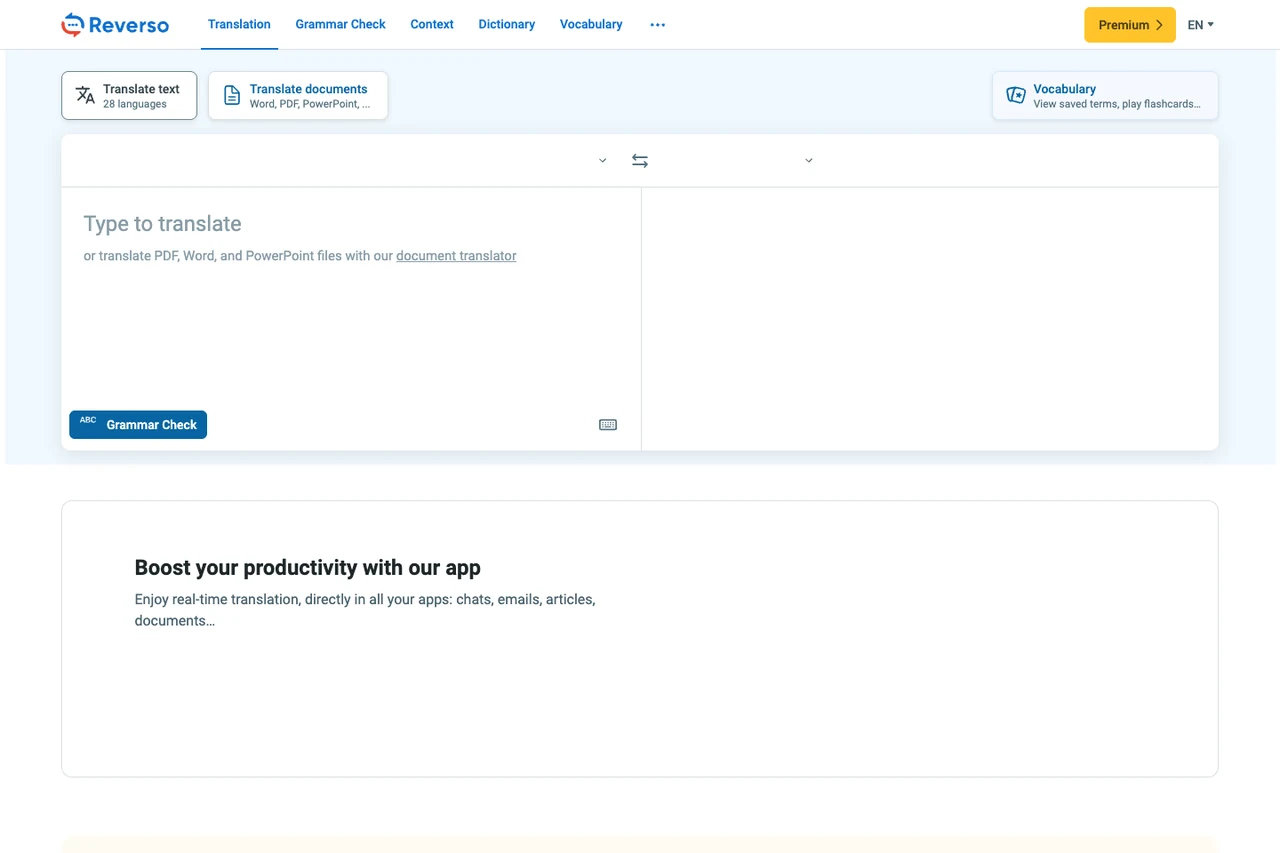1280x853 pixels.
Task: Expand the source language dropdown
Action: tap(602, 160)
